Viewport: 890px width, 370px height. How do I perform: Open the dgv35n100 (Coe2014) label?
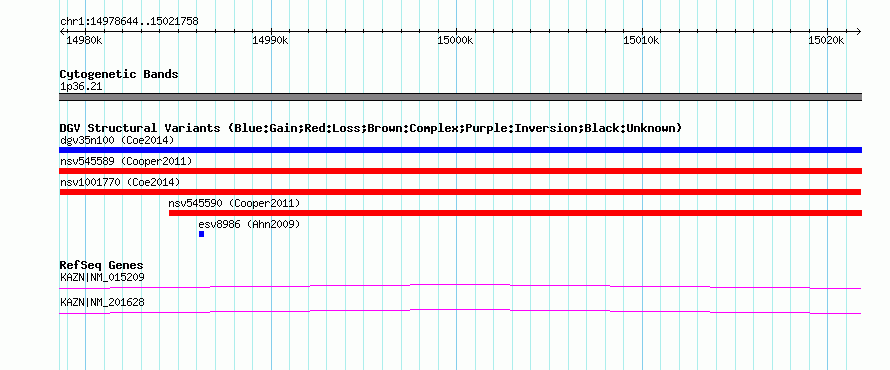117,140
